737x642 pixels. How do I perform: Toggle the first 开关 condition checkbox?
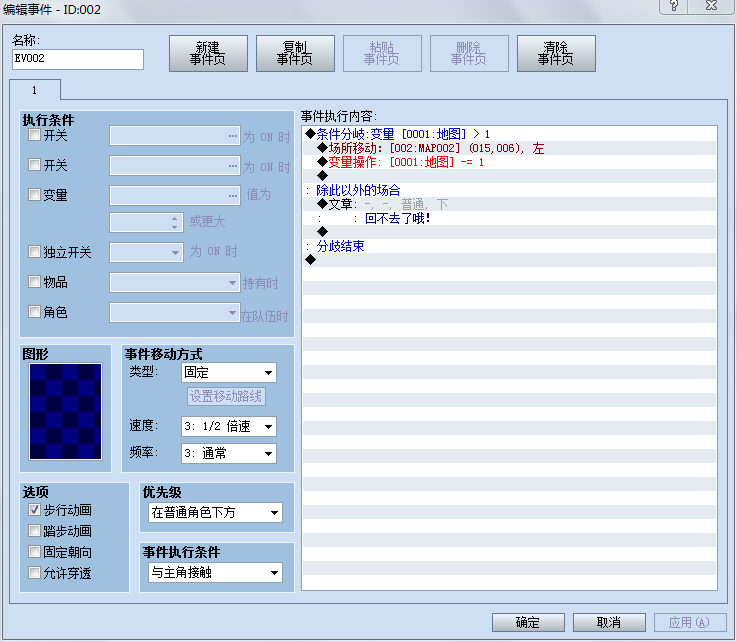click(x=34, y=135)
